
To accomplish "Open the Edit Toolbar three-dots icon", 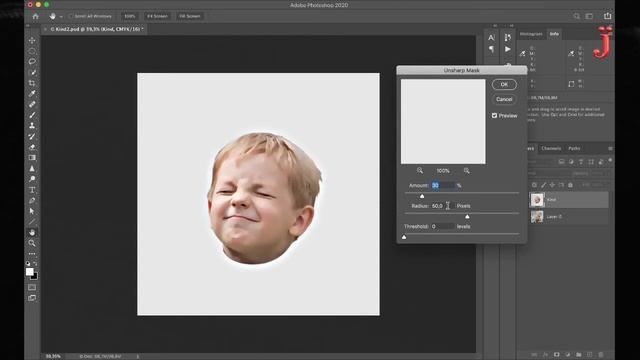I will coord(32,253).
